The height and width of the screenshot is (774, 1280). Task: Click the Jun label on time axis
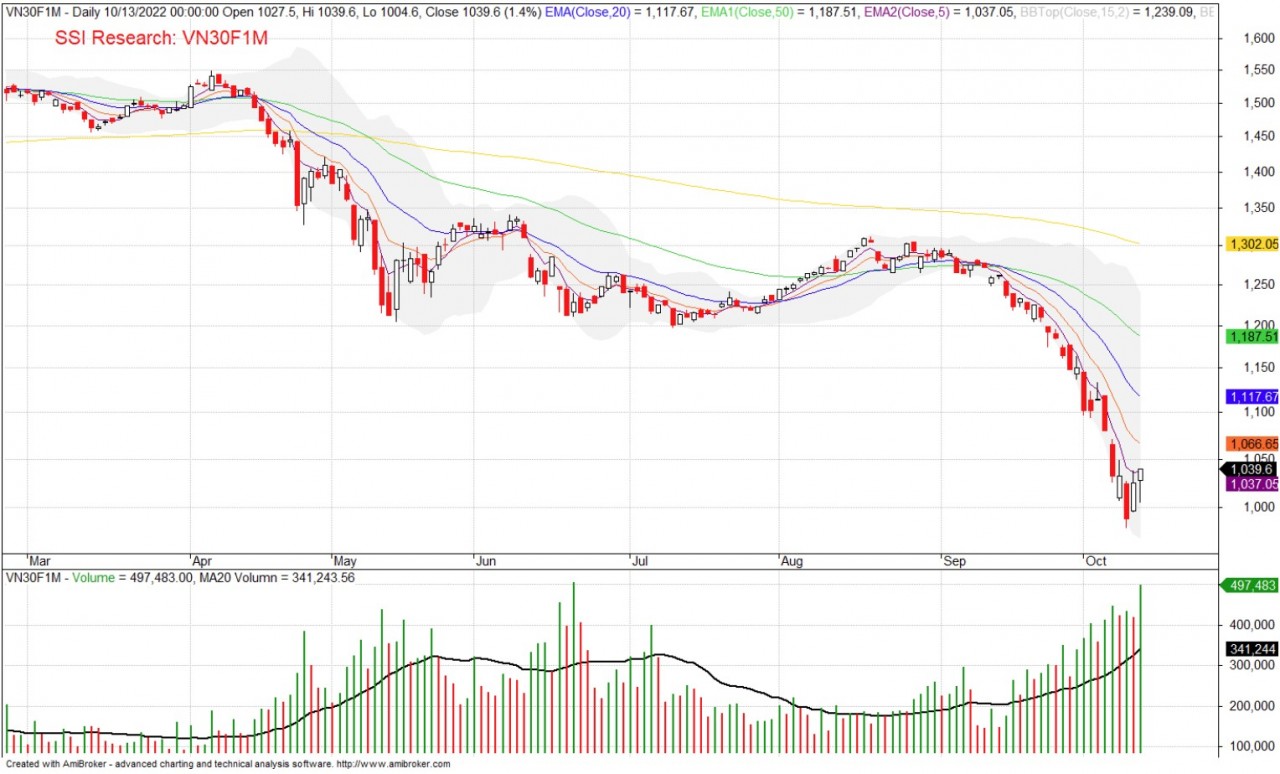point(485,561)
